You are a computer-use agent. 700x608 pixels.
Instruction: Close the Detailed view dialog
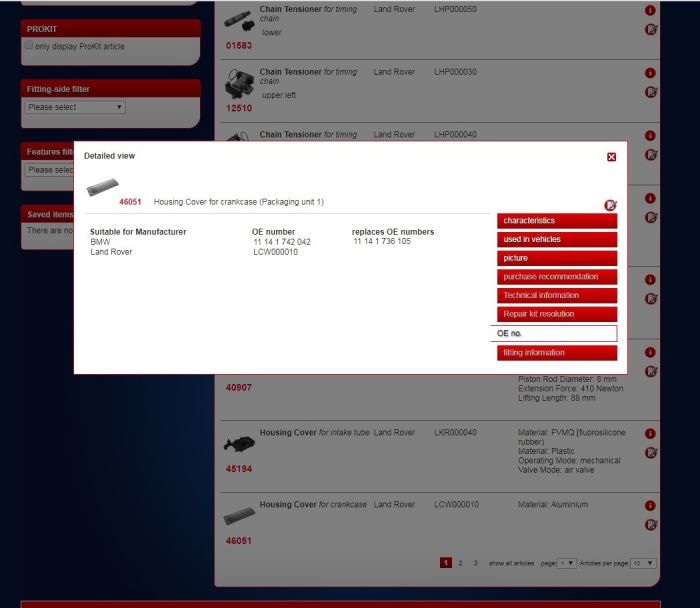611,157
